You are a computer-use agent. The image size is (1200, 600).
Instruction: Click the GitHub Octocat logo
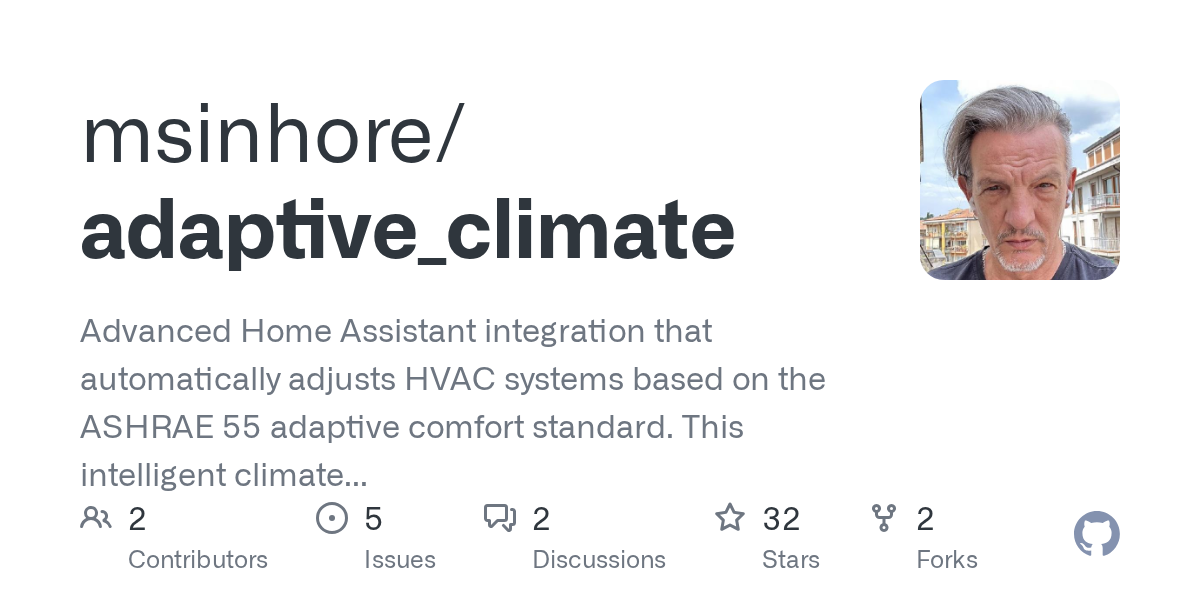(x=1096, y=535)
